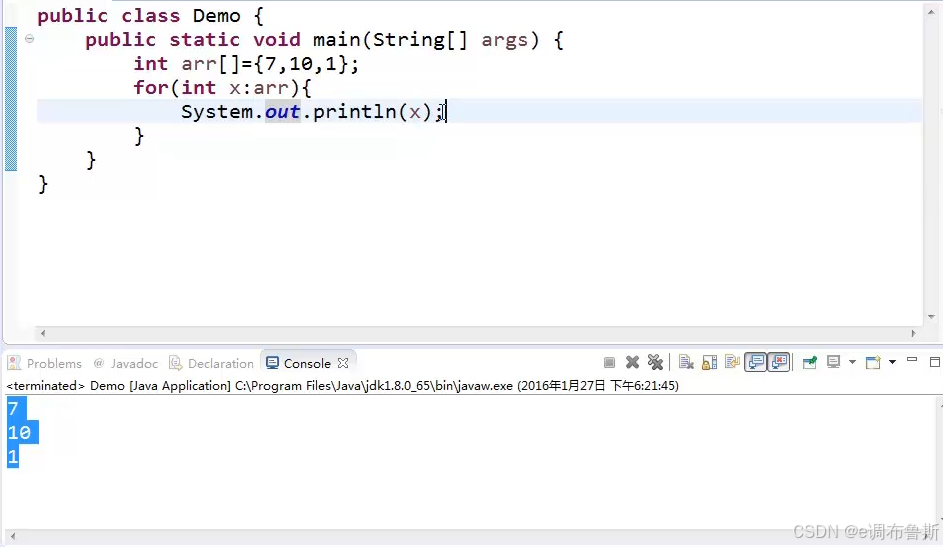Viewport: 943px width, 547px height.
Task: Toggle show console on standard error change
Action: (x=779, y=362)
